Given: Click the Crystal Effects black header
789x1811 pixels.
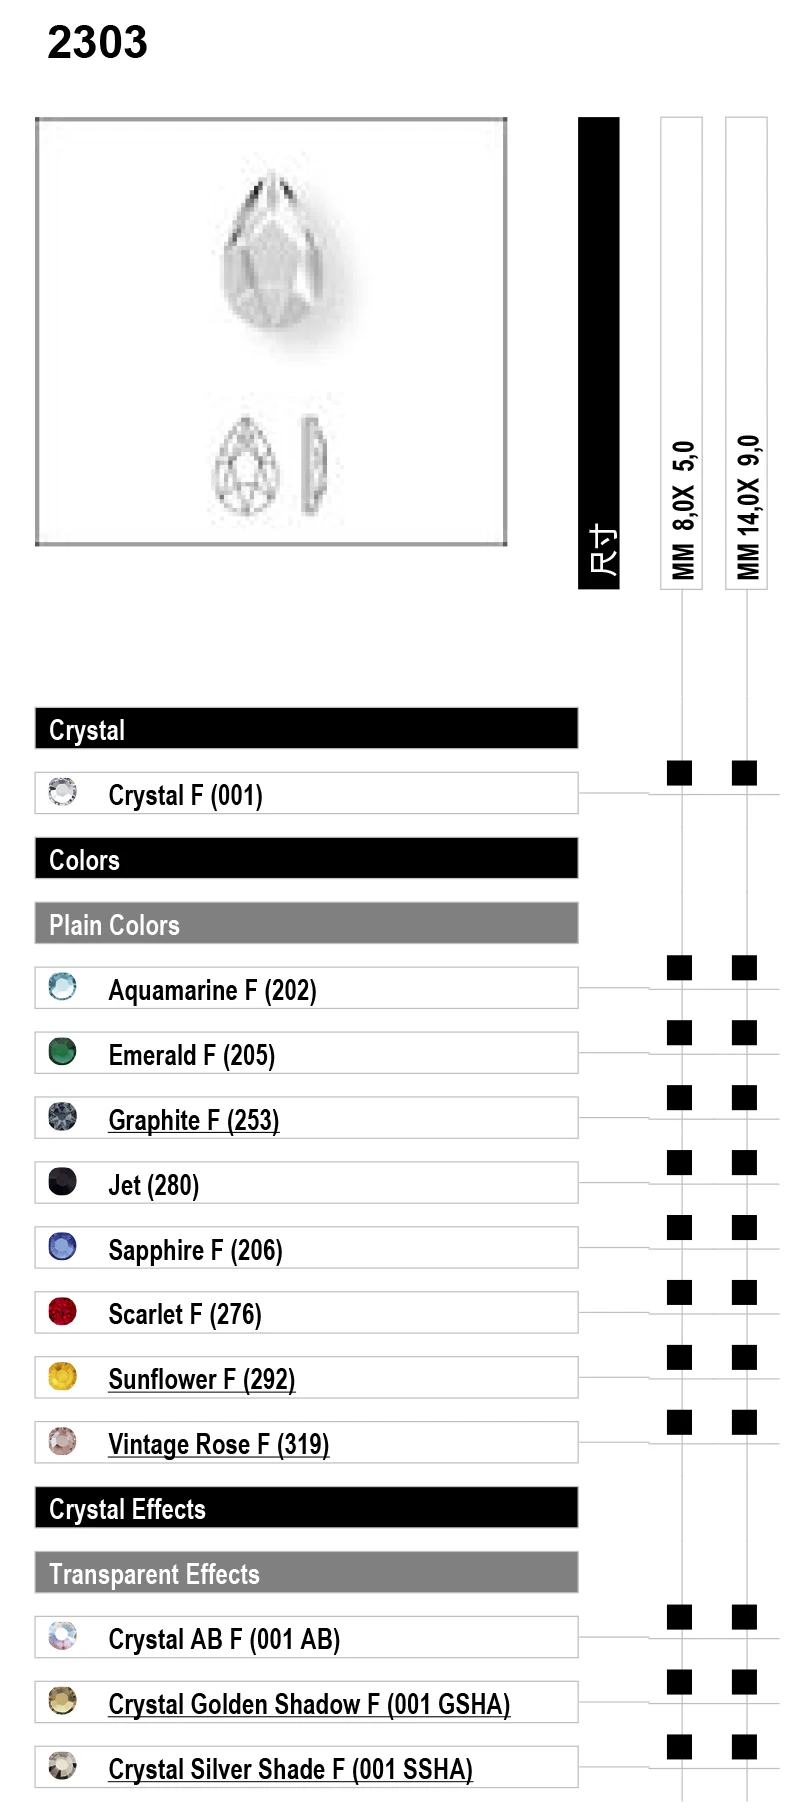Looking at the screenshot, I should point(306,1508).
